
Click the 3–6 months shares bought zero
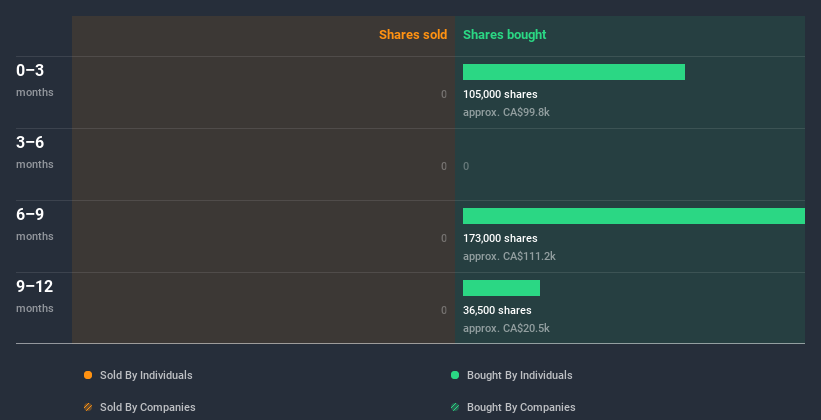(466, 167)
